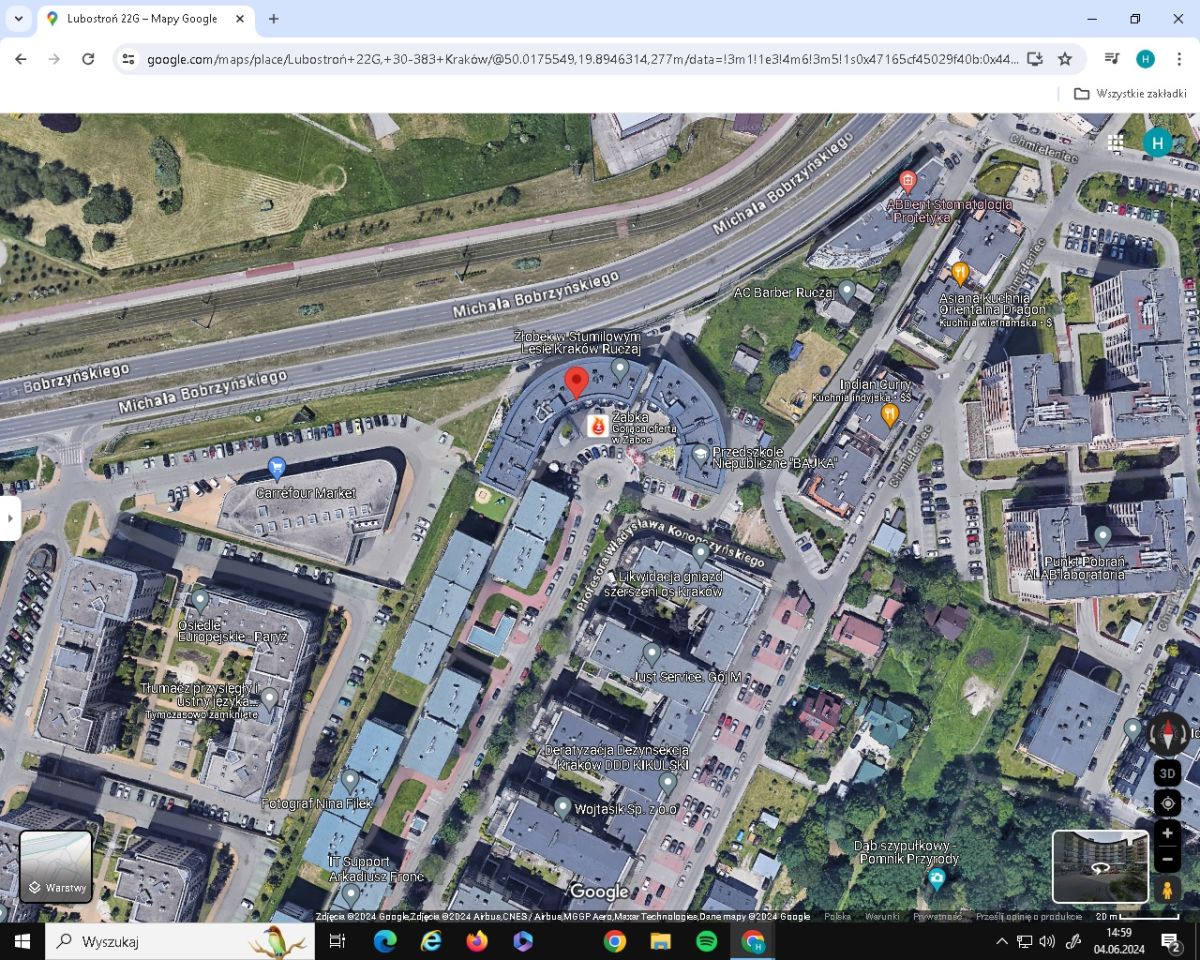1200x960 pixels.
Task: Click Żłobek w Stumilowym Lesie marker
Action: click(620, 368)
